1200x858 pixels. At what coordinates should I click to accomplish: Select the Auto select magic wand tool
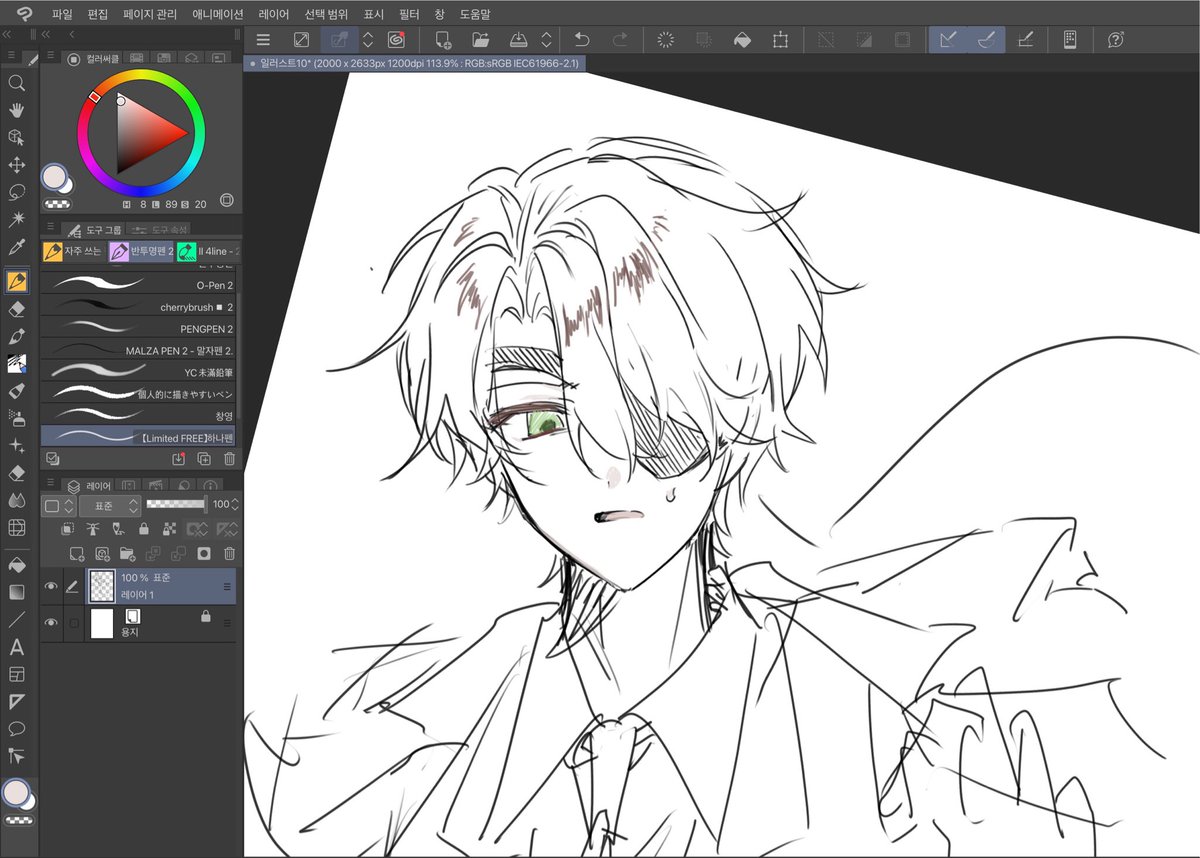[x=17, y=219]
